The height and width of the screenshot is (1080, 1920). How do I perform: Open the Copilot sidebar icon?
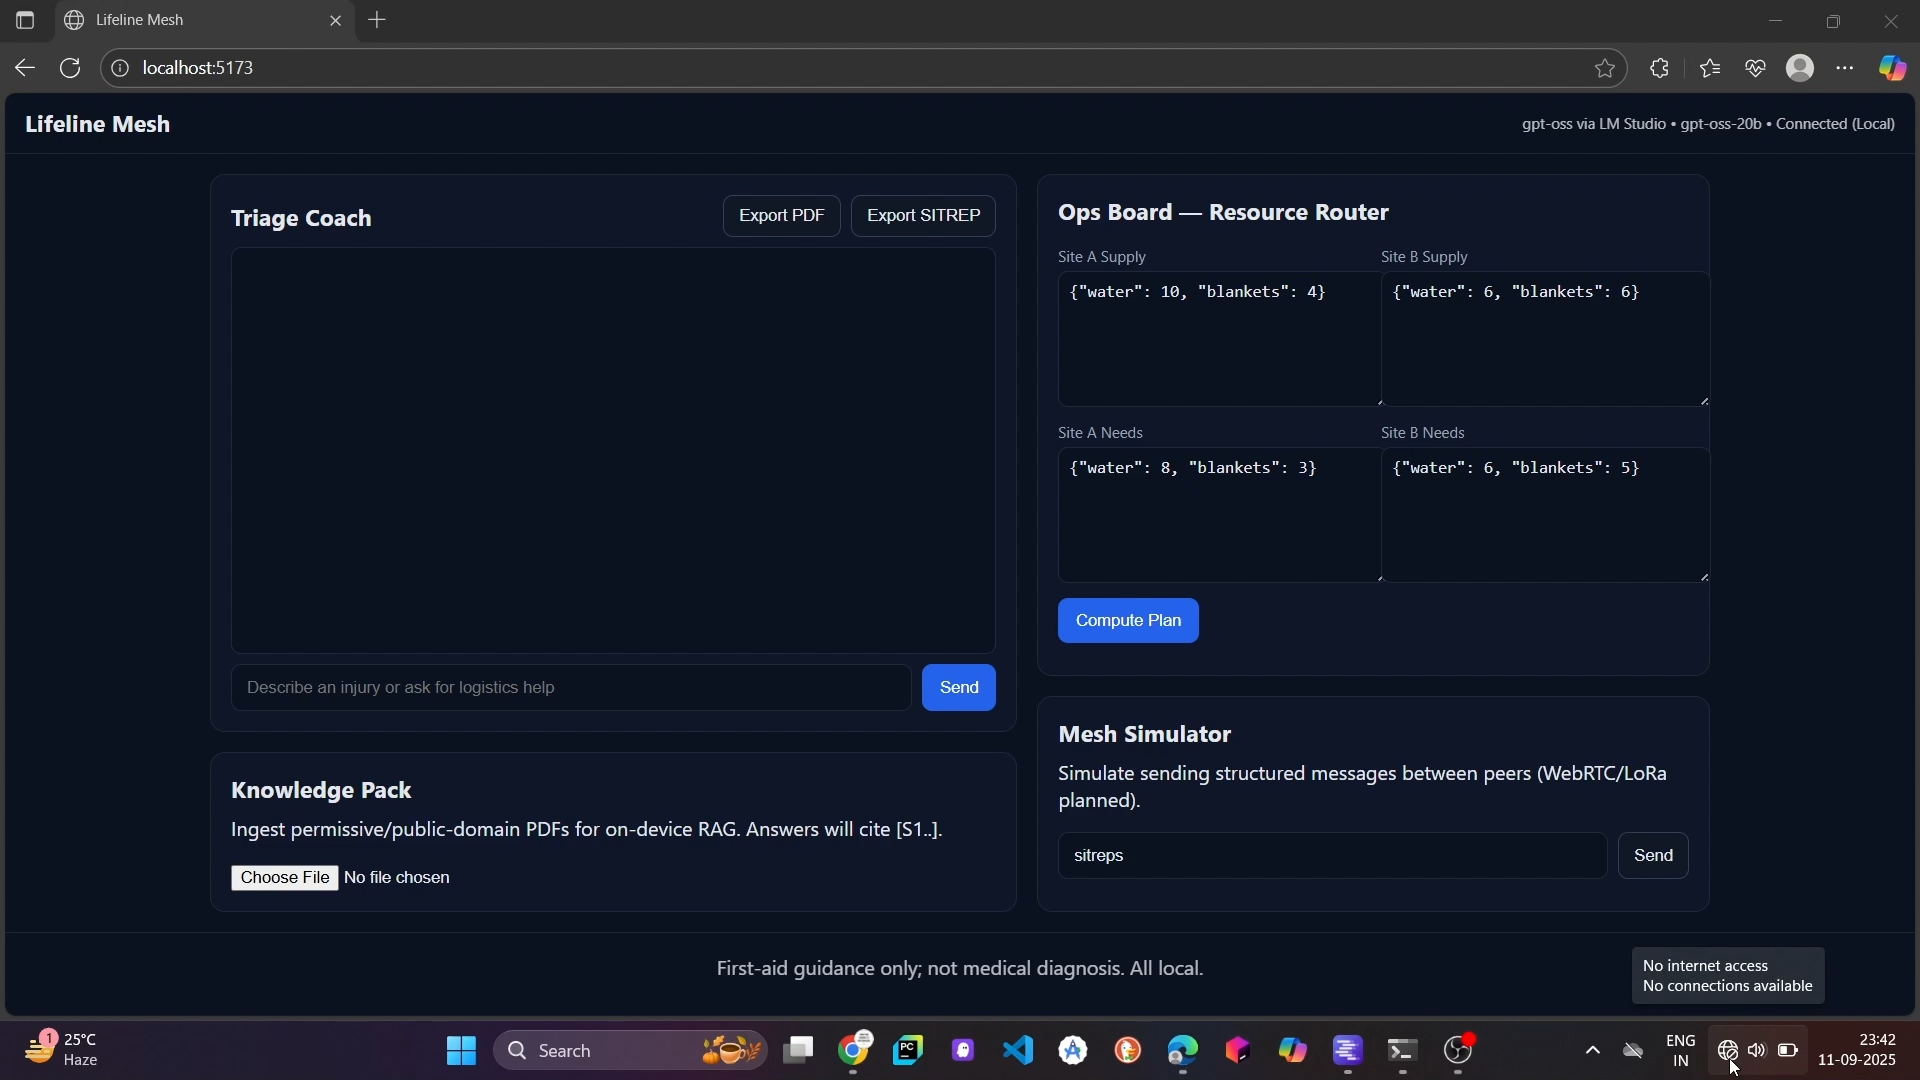point(1893,68)
